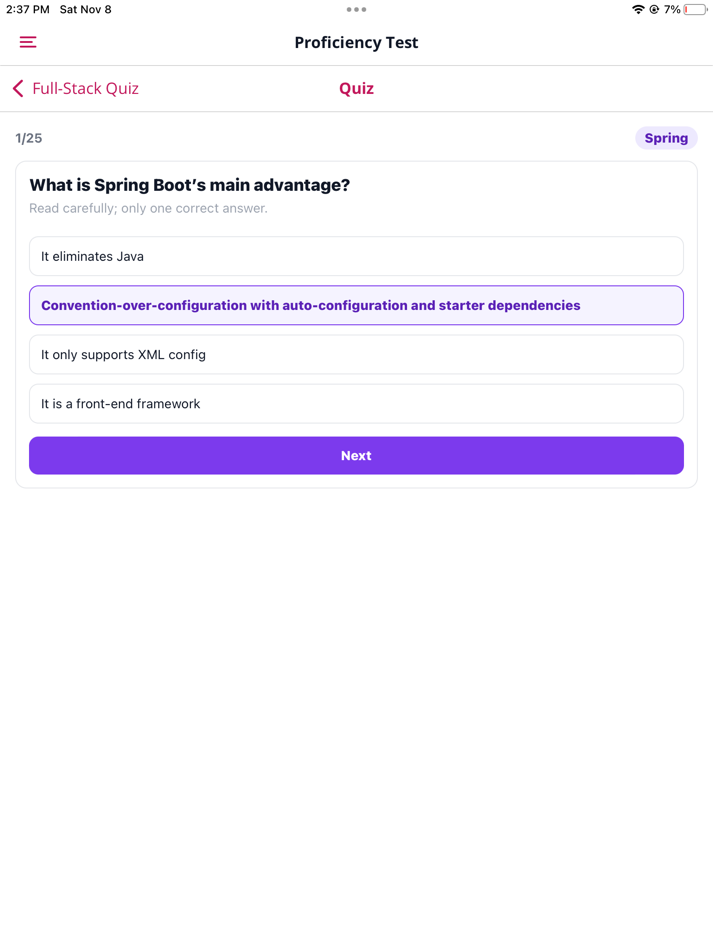Select "It is a front-end framework"

click(356, 404)
